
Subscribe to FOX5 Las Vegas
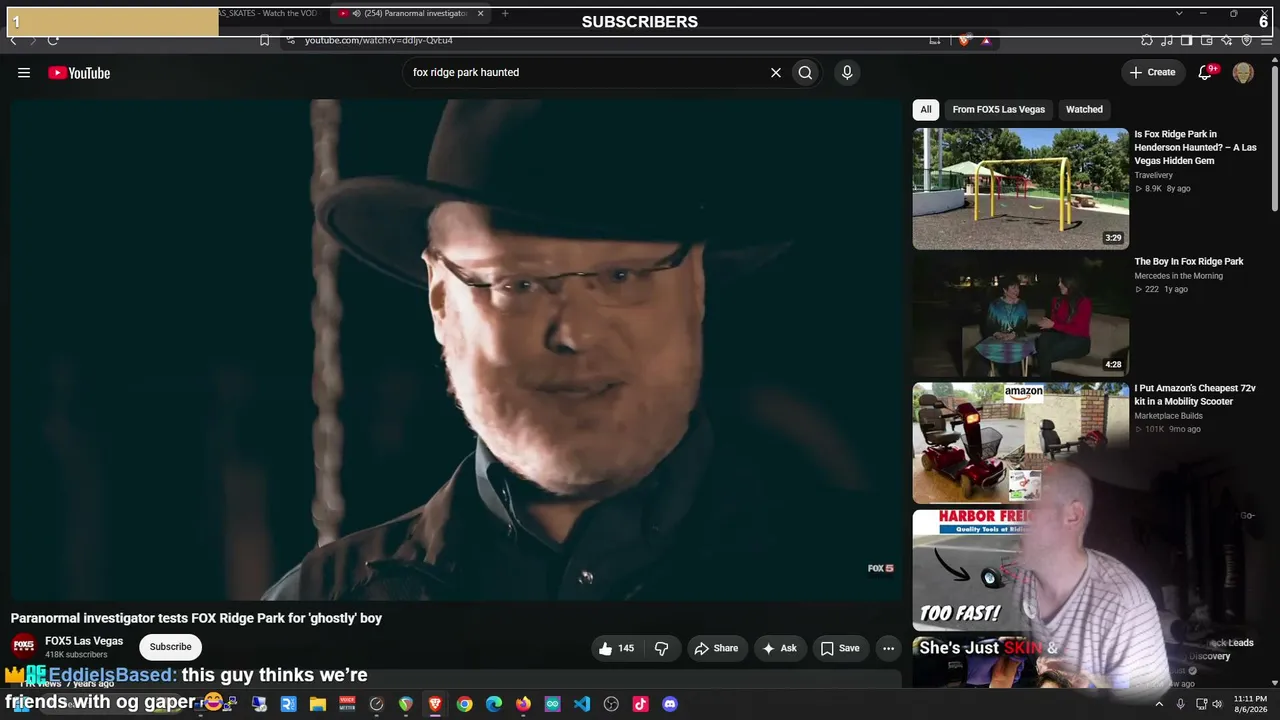[171, 647]
